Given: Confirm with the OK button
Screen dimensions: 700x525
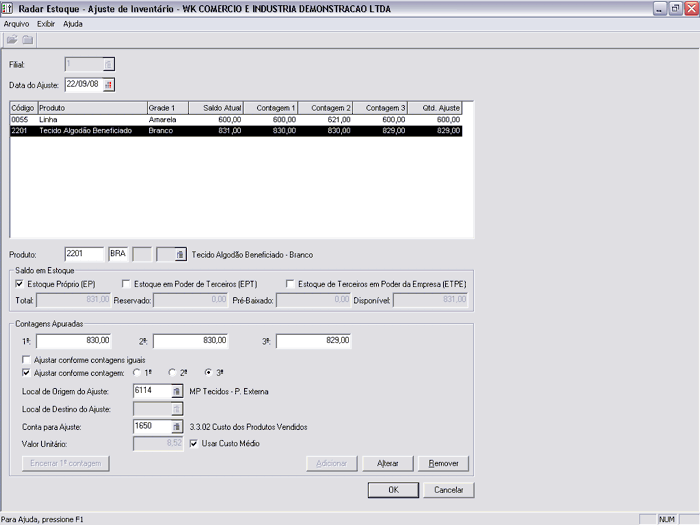Looking at the screenshot, I should click(x=393, y=490).
